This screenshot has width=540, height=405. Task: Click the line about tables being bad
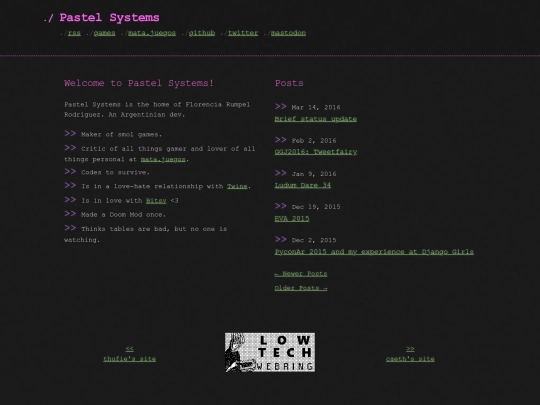pos(146,234)
